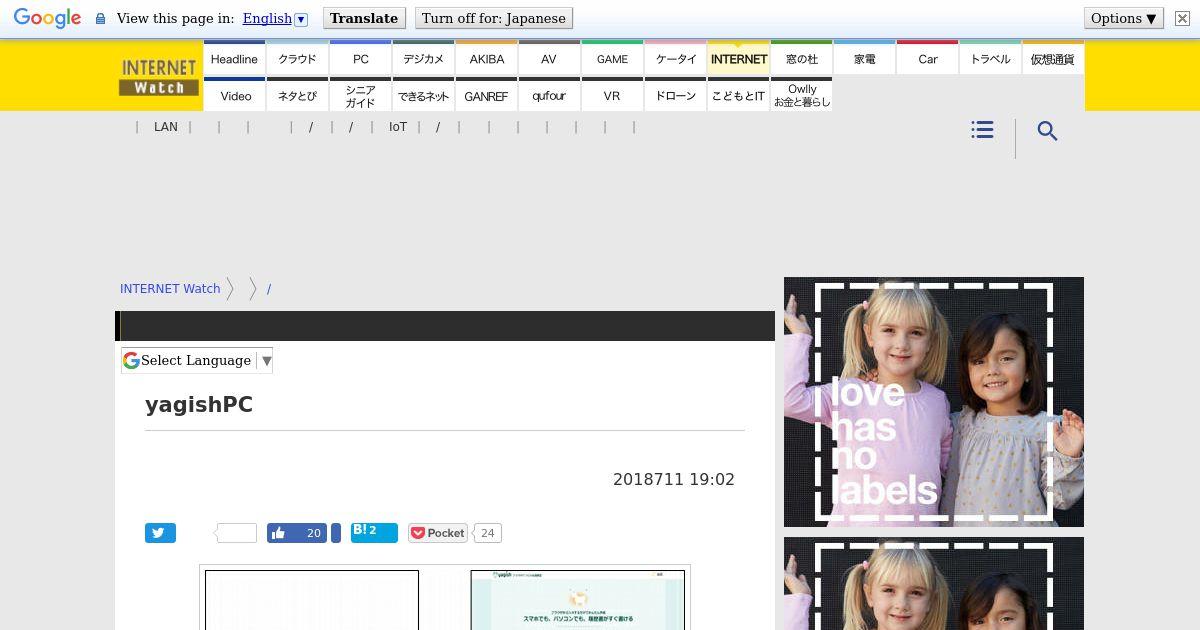This screenshot has width=1200, height=630.
Task: Open the ドローン tab
Action: point(675,95)
